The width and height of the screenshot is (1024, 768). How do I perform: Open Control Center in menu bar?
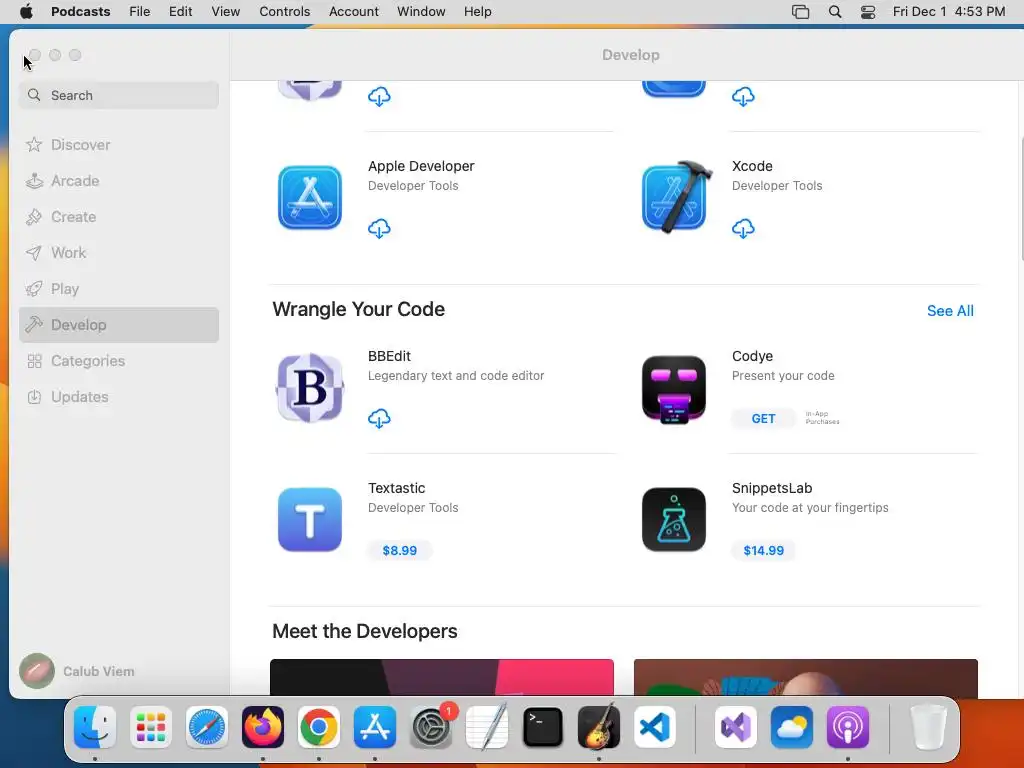click(868, 12)
